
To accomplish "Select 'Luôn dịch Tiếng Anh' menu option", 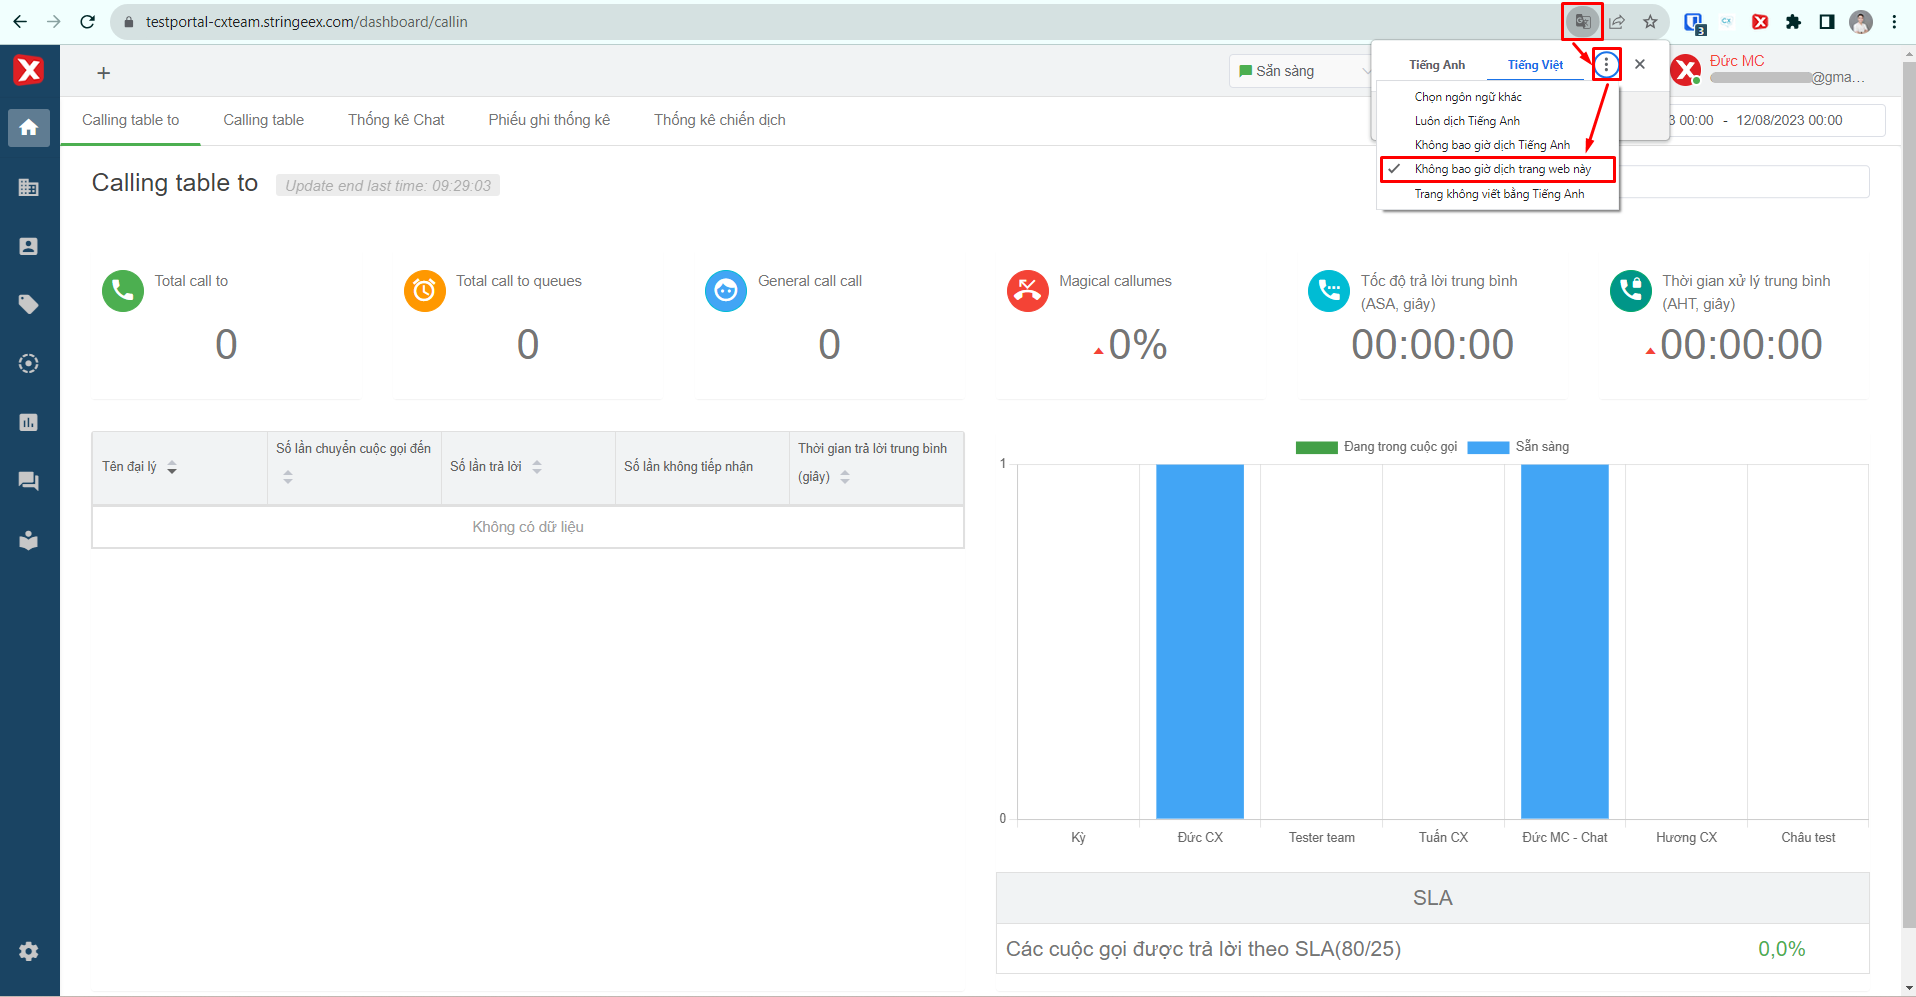I will (1466, 121).
